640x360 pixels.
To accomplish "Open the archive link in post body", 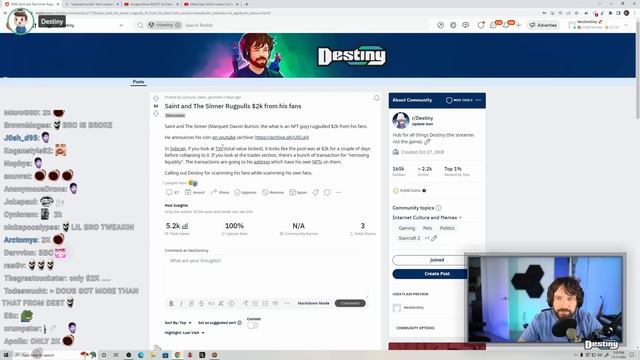I will coord(282,138).
